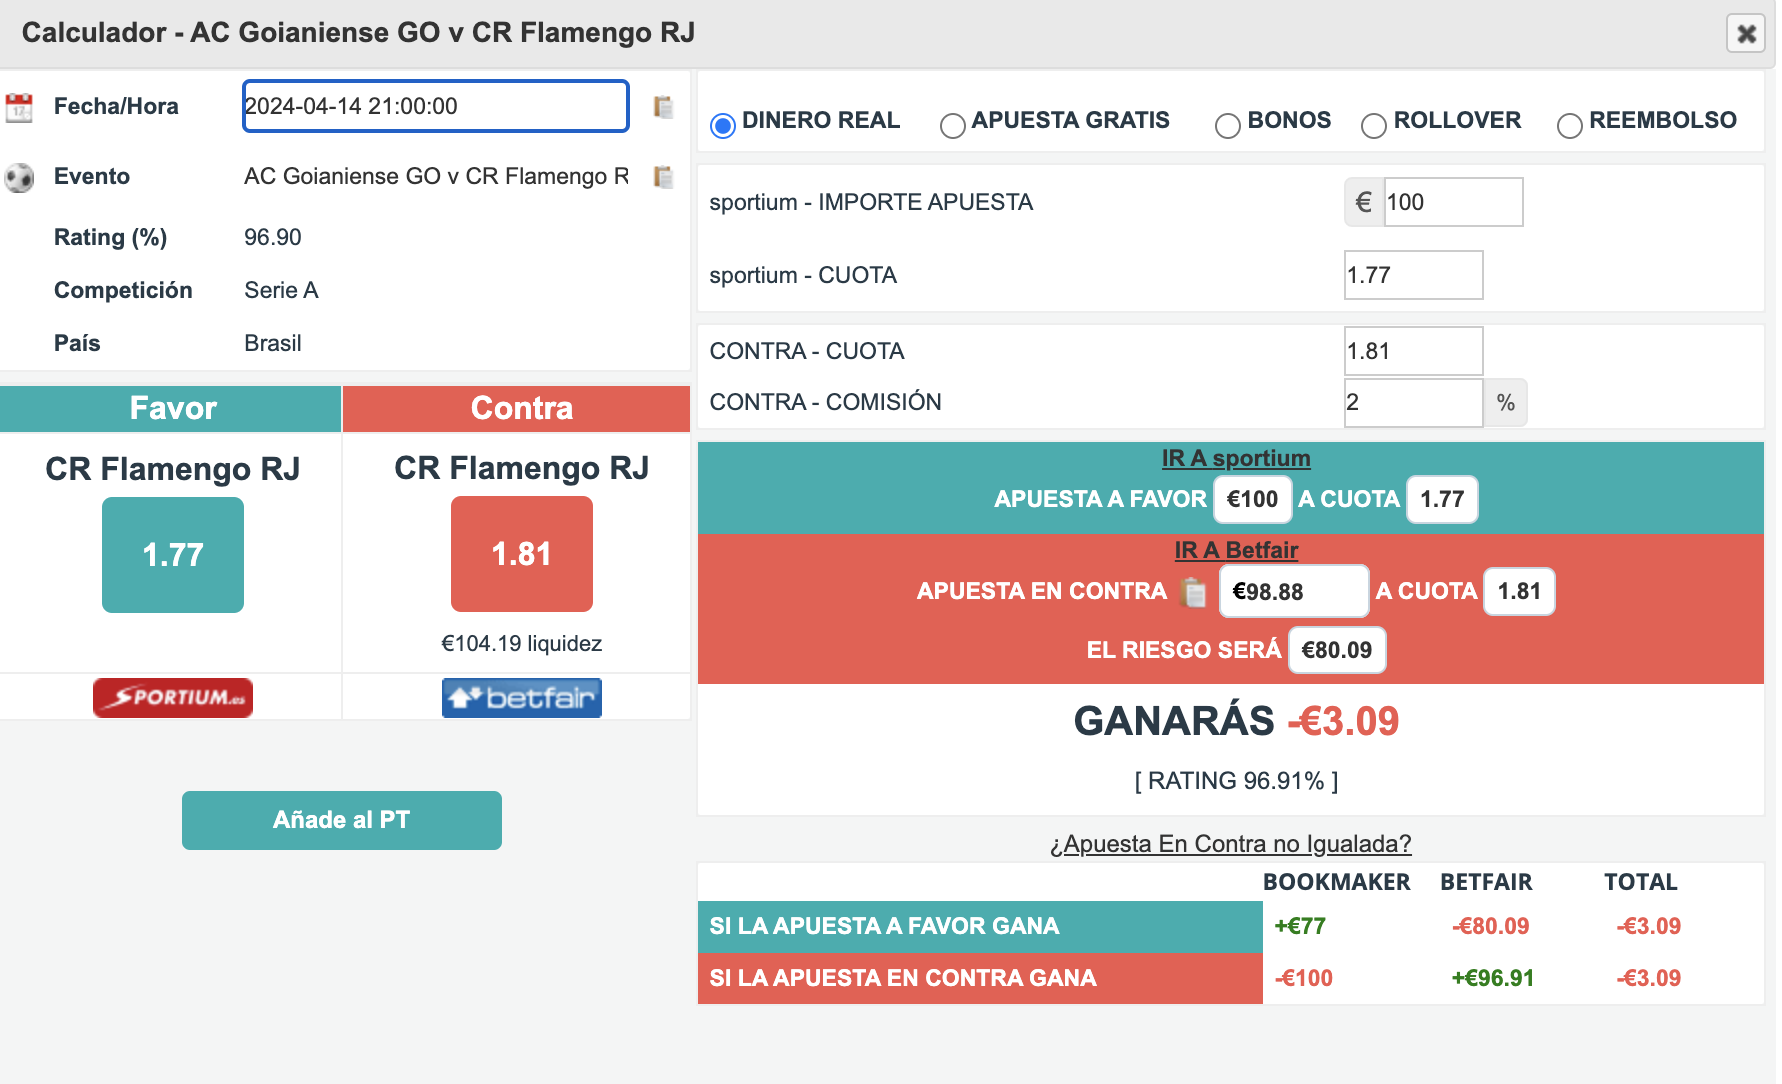The image size is (1782, 1084).
Task: Select the Contra column header
Action: coord(517,408)
